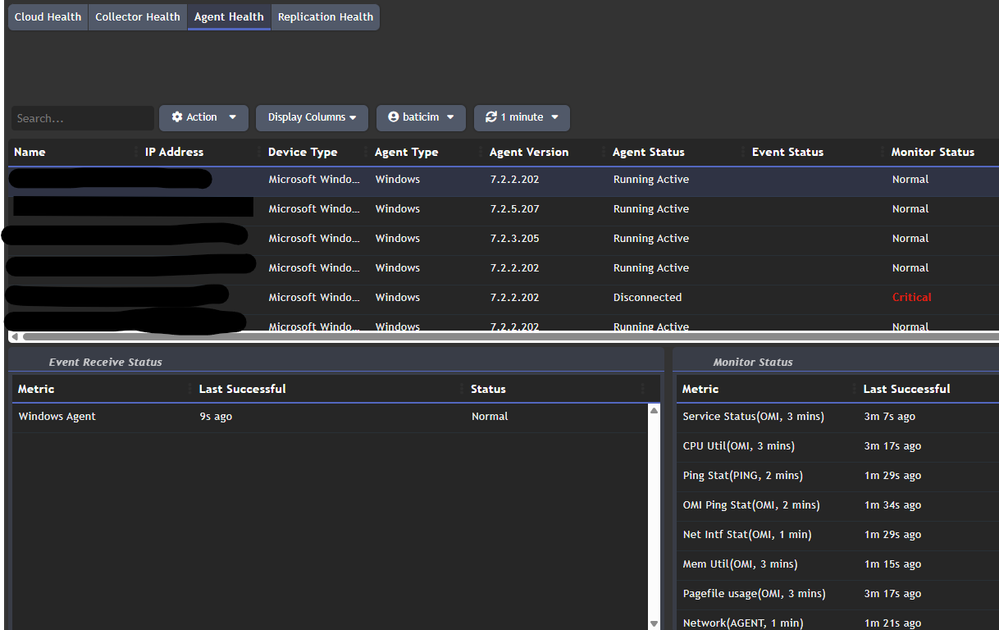Select agent version 7.2.5.207 cell

tap(515, 209)
